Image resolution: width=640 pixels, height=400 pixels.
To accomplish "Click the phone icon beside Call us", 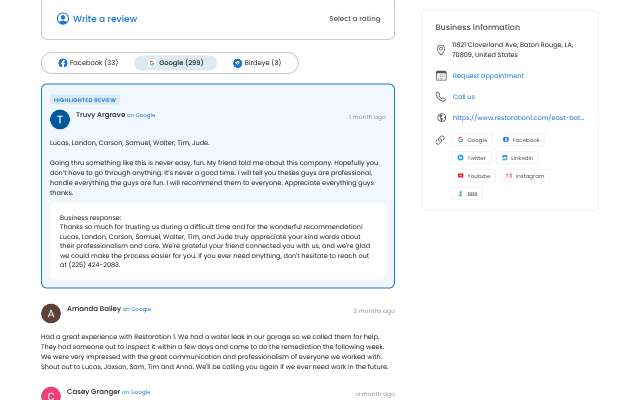I will pyautogui.click(x=441, y=97).
